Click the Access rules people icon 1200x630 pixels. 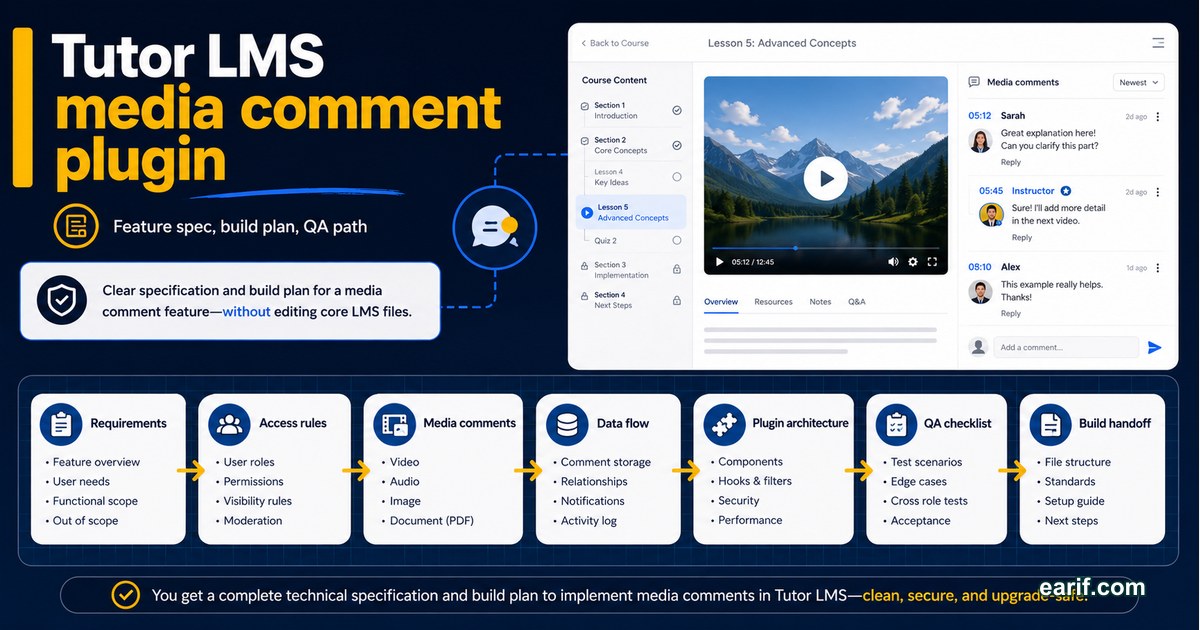point(229,424)
